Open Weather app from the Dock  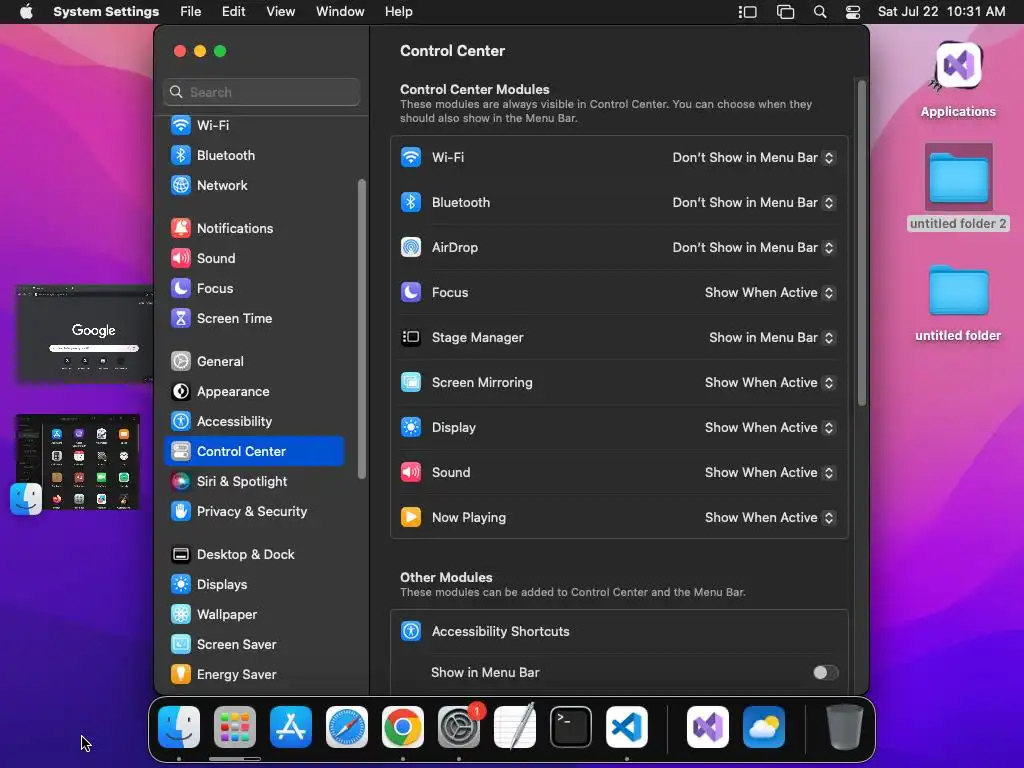pyautogui.click(x=764, y=727)
